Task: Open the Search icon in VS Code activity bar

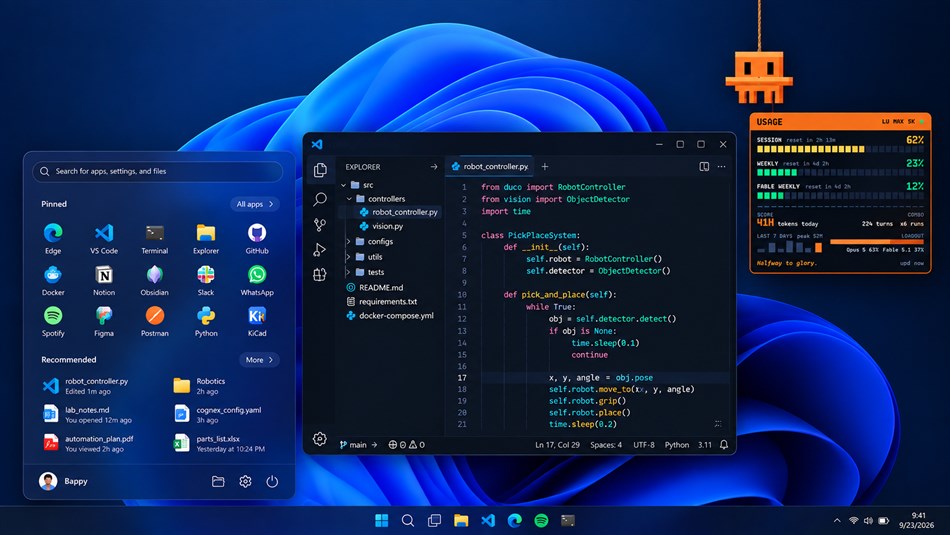Action: 320,199
